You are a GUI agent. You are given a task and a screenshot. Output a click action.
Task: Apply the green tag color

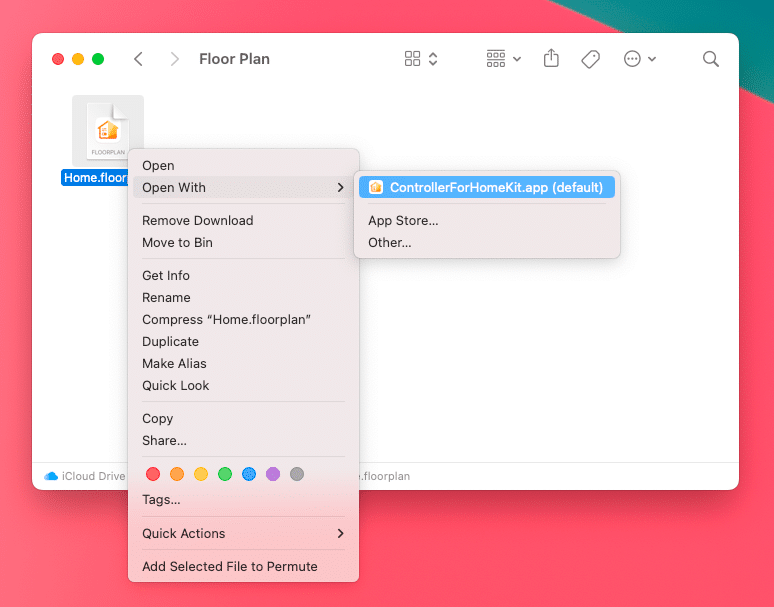225,474
